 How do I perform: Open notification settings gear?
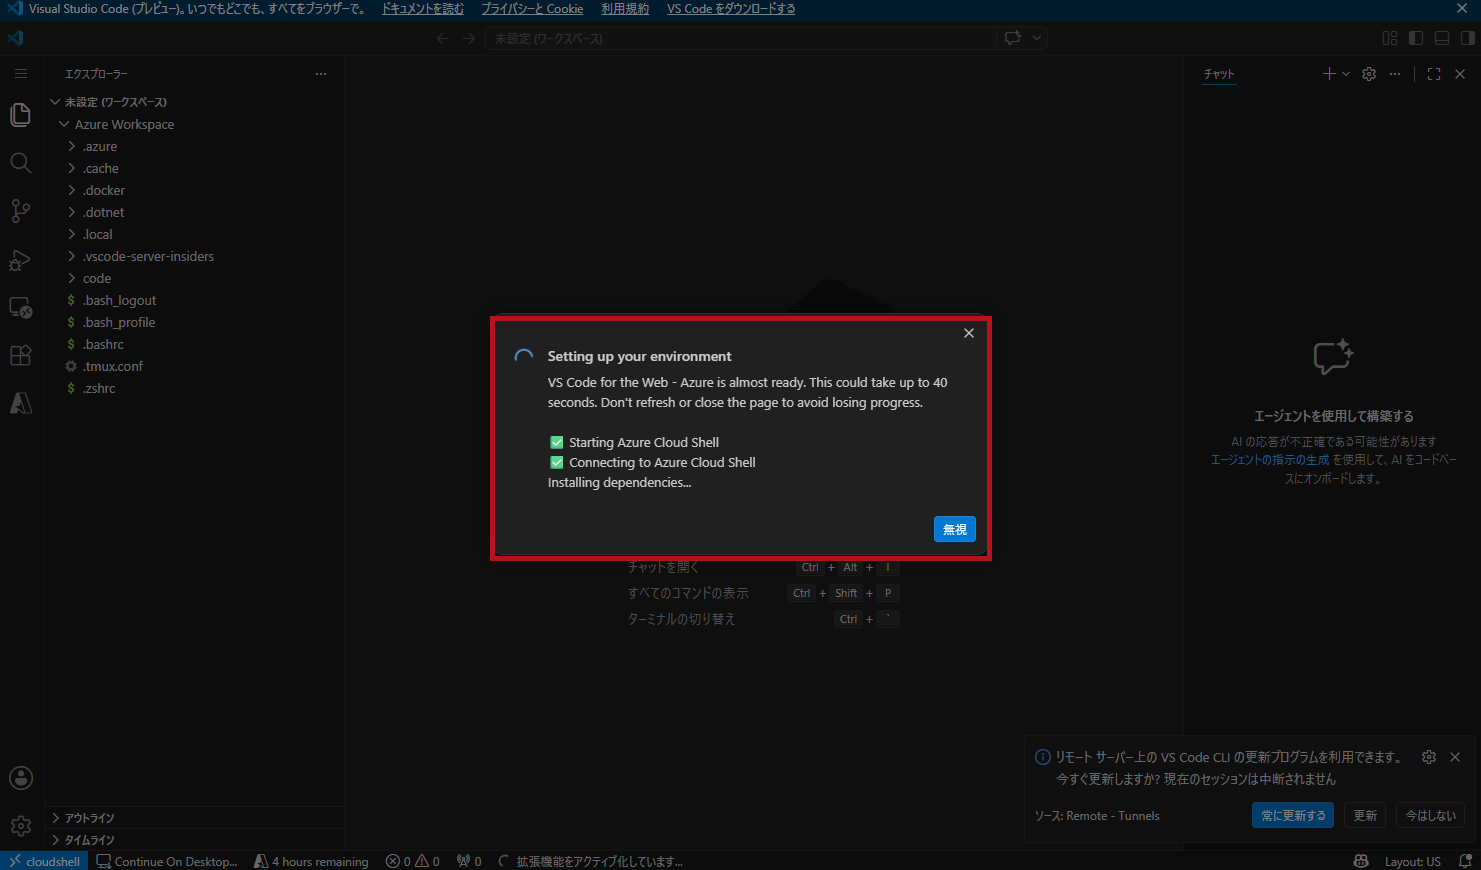point(1429,757)
